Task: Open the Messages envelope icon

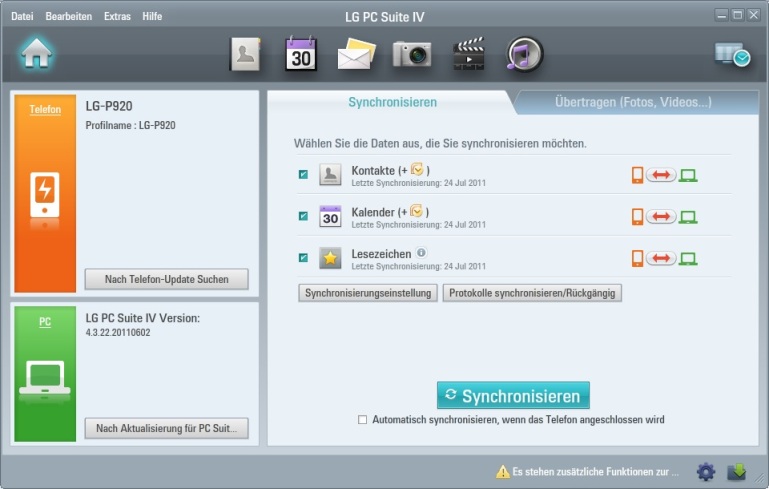Action: pos(355,54)
